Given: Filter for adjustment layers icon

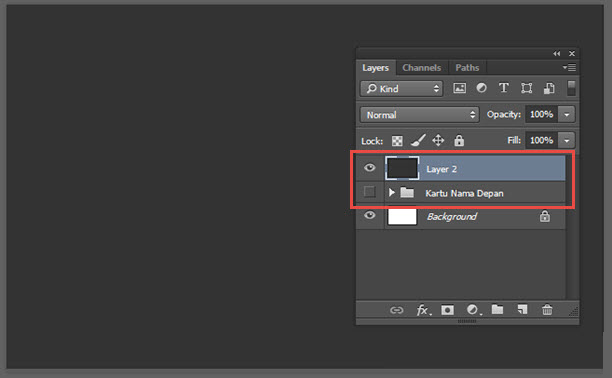Looking at the screenshot, I should point(481,88).
